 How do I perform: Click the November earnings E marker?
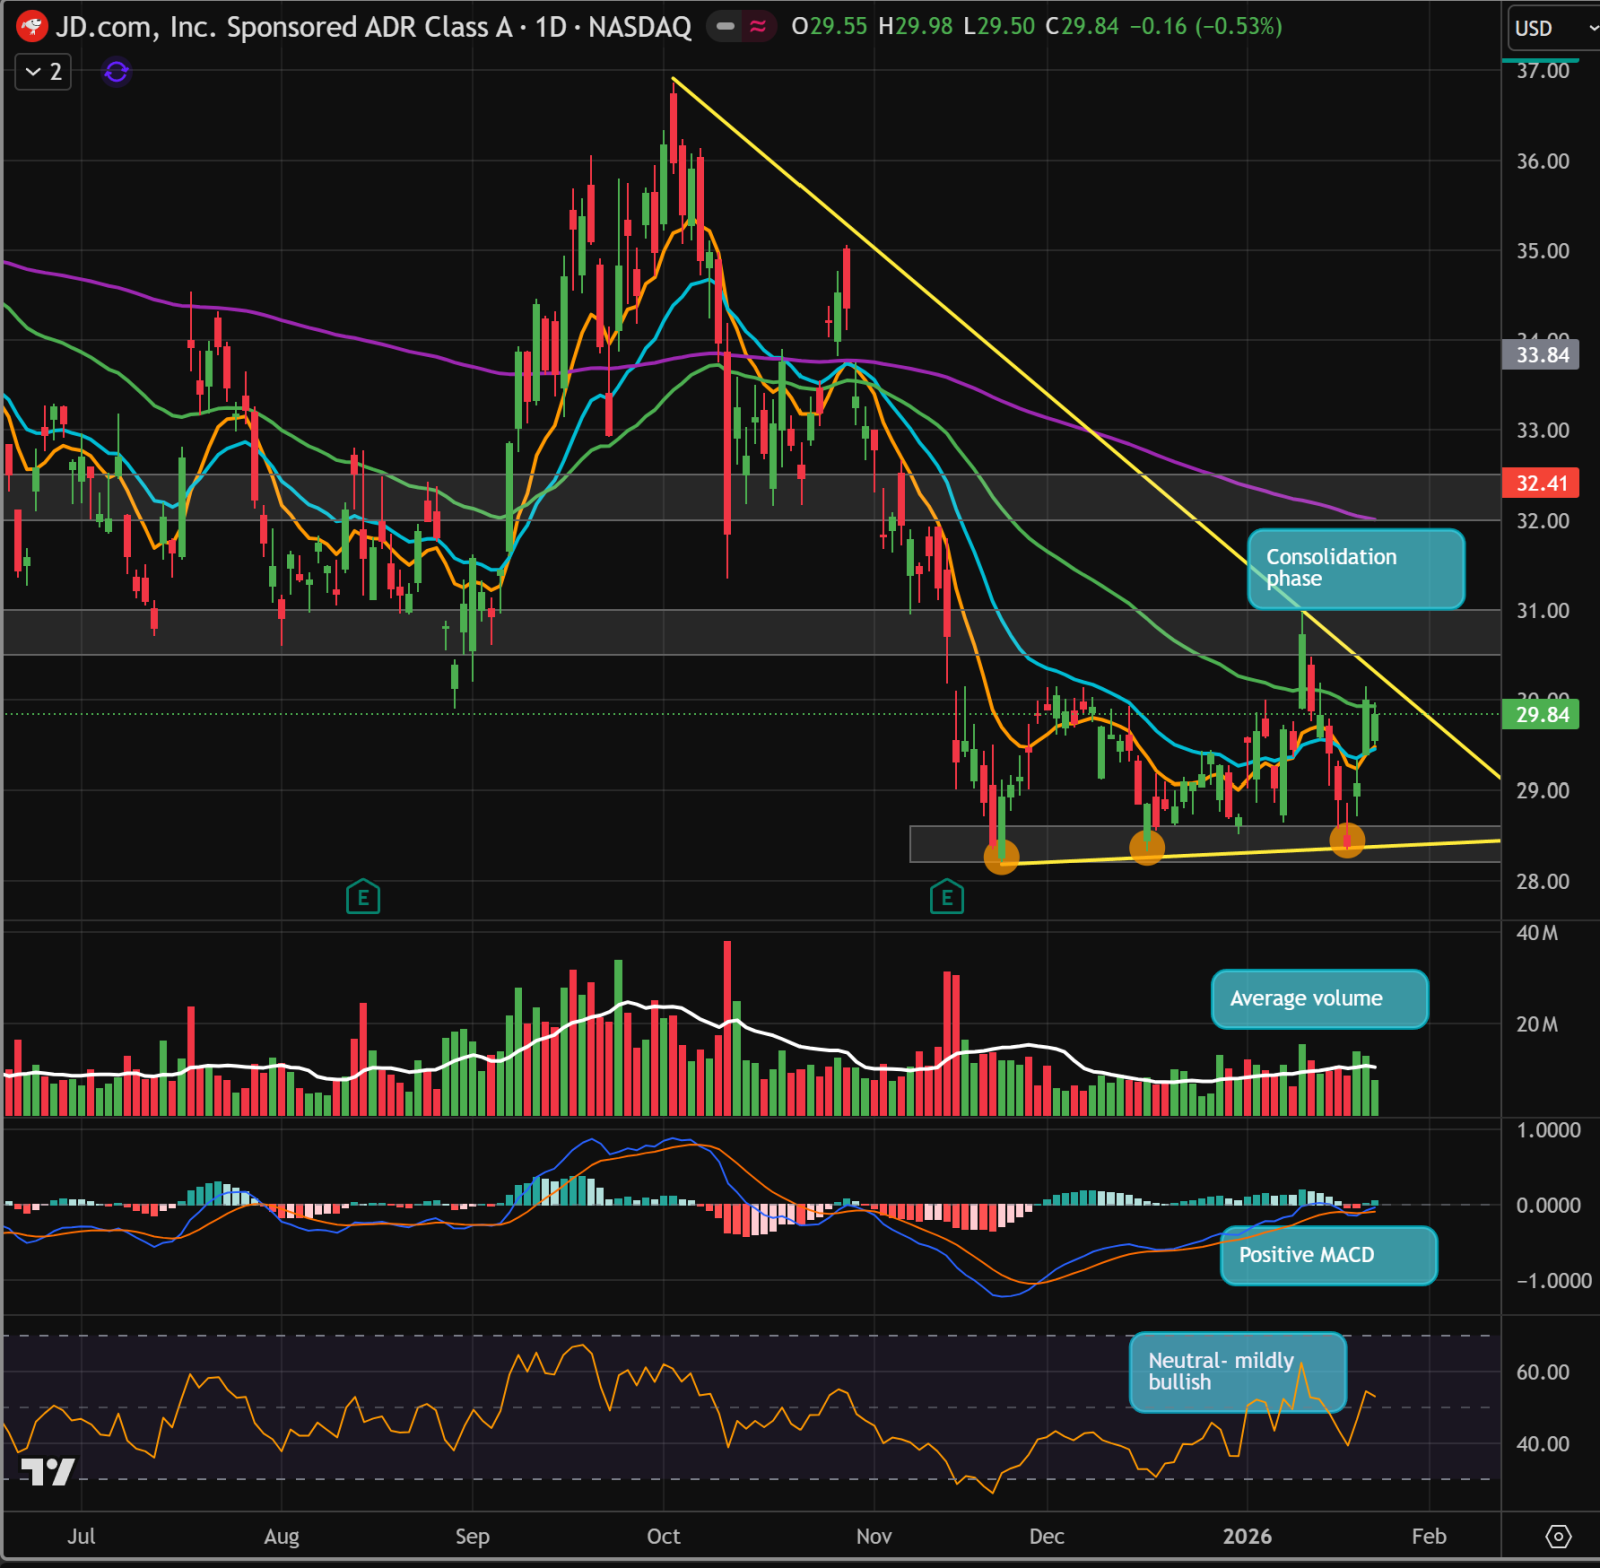(x=946, y=897)
